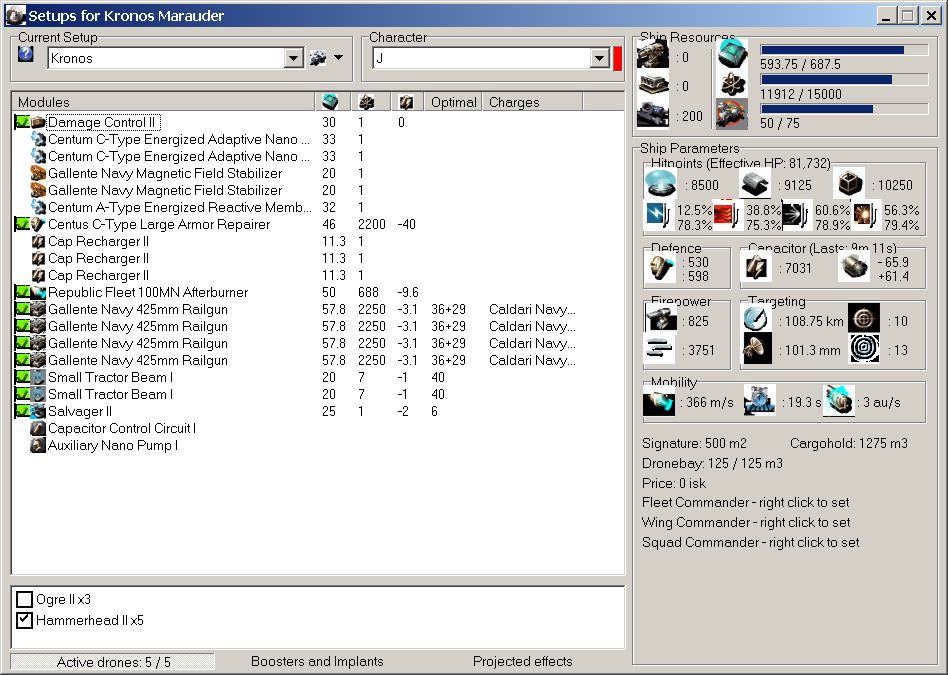
Task: Toggle active checkmark on last Gallente Navy 425mm Railgun
Action: 22,360
